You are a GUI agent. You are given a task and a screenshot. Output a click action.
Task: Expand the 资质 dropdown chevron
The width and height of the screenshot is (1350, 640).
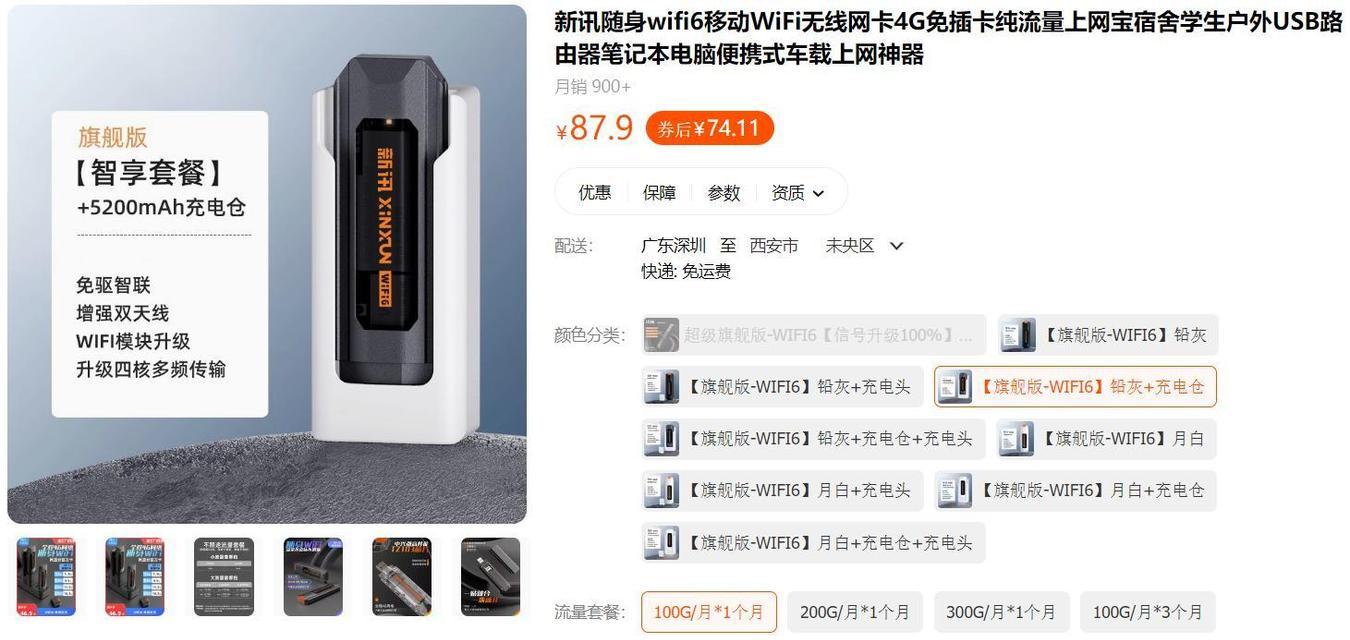[819, 193]
